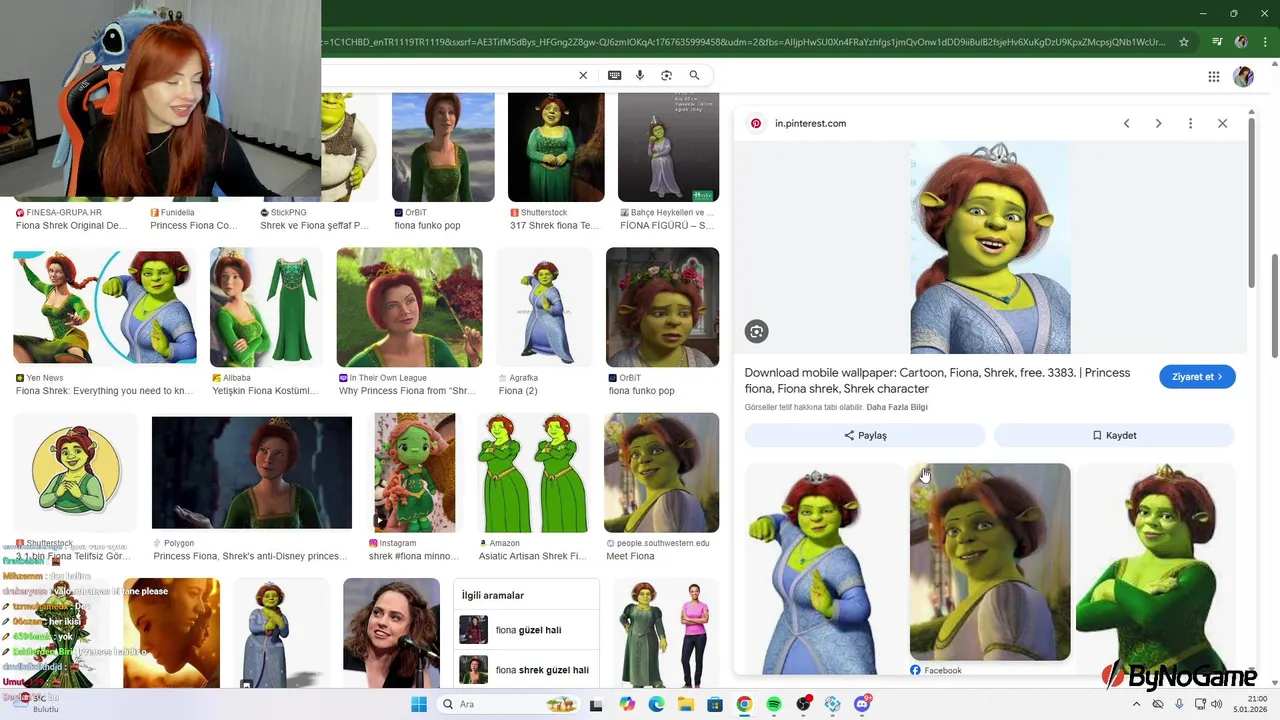
Task: Open the Yen News Fiona thumbnail
Action: 105,306
